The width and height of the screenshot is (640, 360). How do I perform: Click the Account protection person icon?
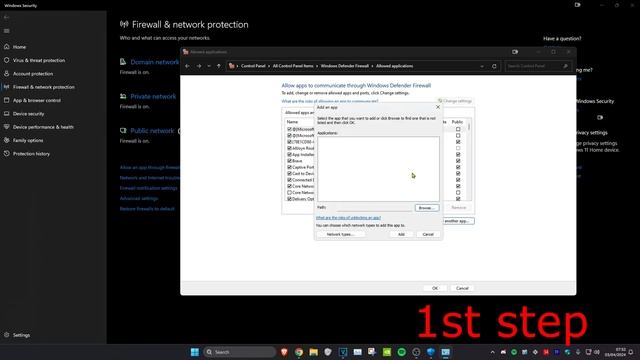[x=7, y=73]
